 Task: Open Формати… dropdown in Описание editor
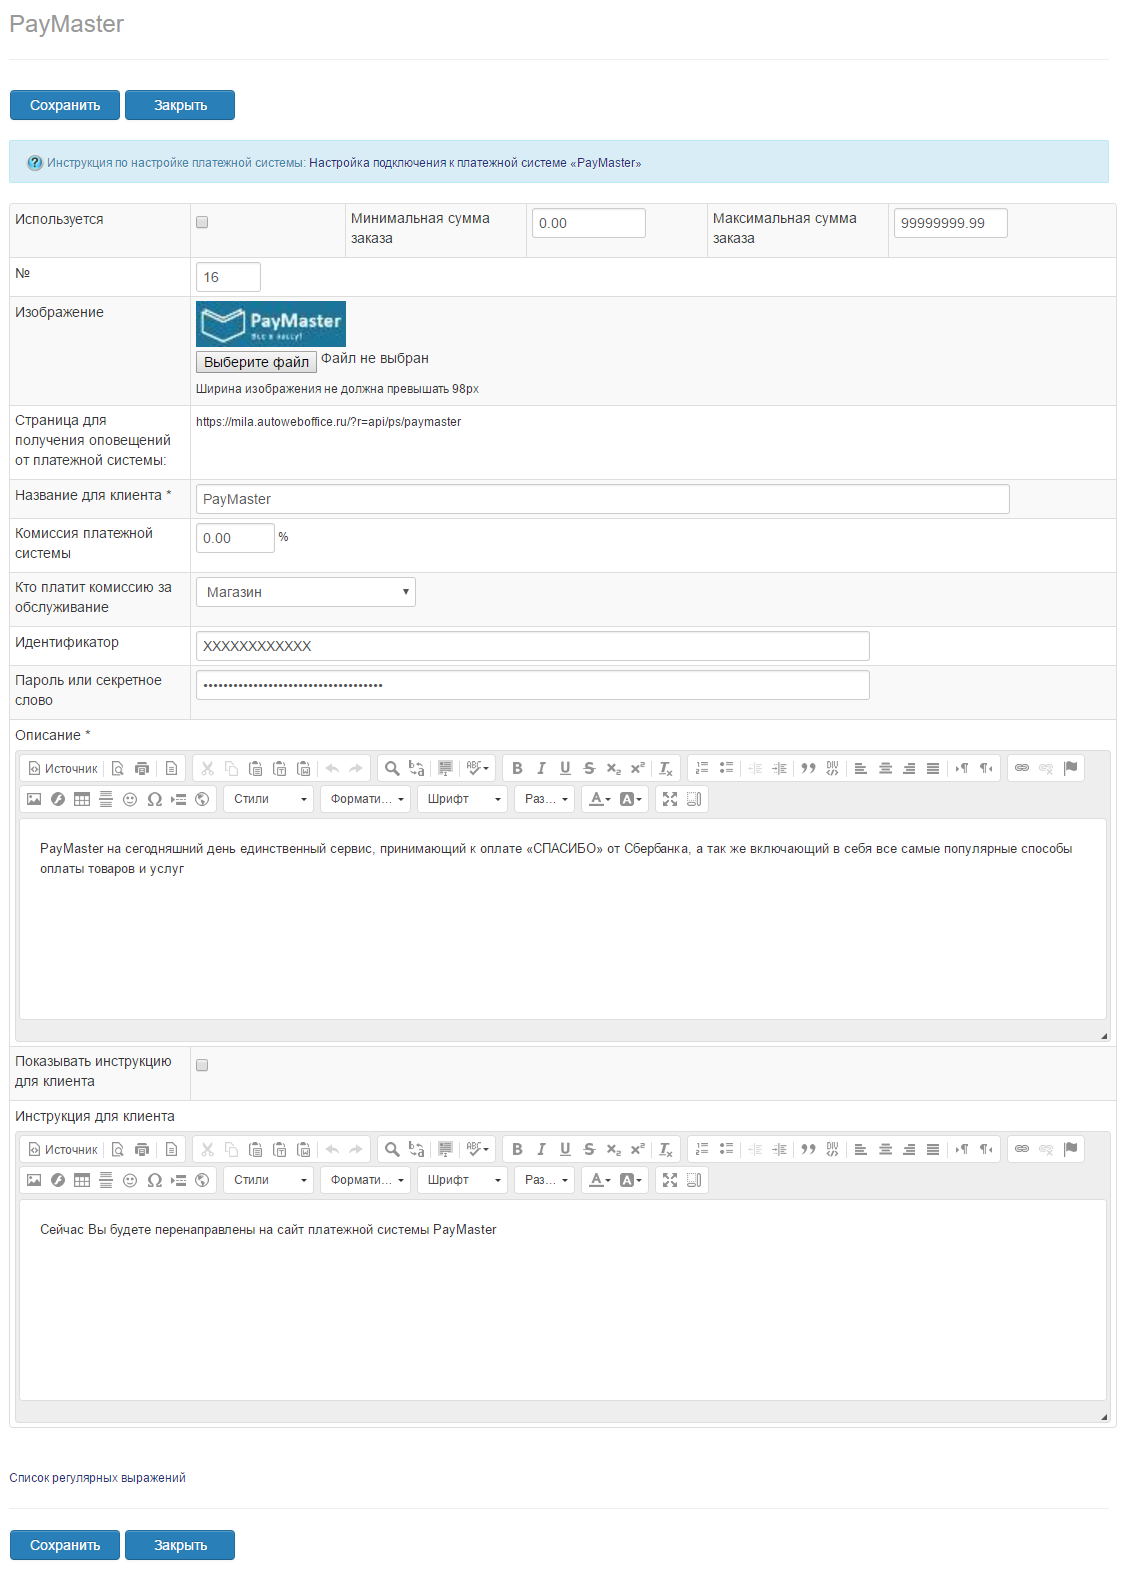coord(365,799)
